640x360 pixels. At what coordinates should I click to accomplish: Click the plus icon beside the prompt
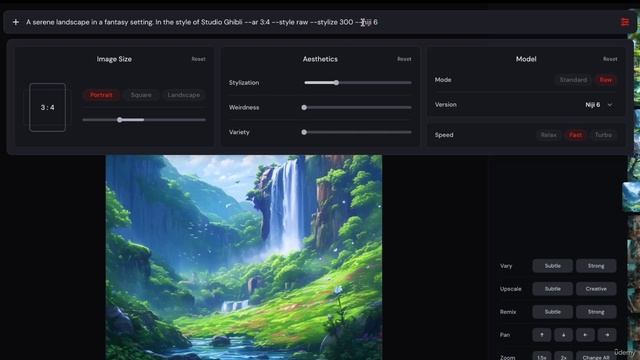16,22
